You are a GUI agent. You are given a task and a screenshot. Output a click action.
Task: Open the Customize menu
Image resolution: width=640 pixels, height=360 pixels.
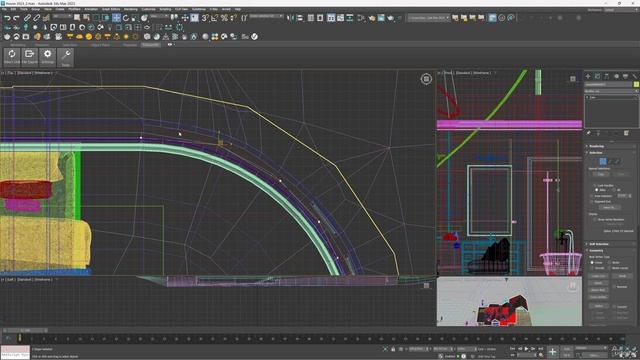[x=149, y=9]
